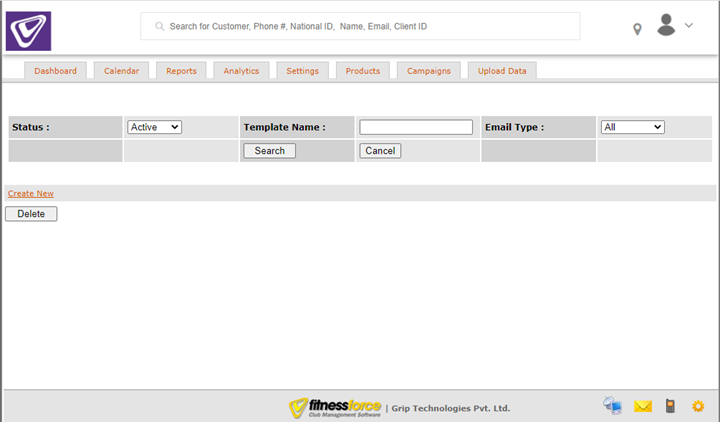Click the Cancel button
Image resolution: width=720 pixels, height=422 pixels.
(380, 151)
